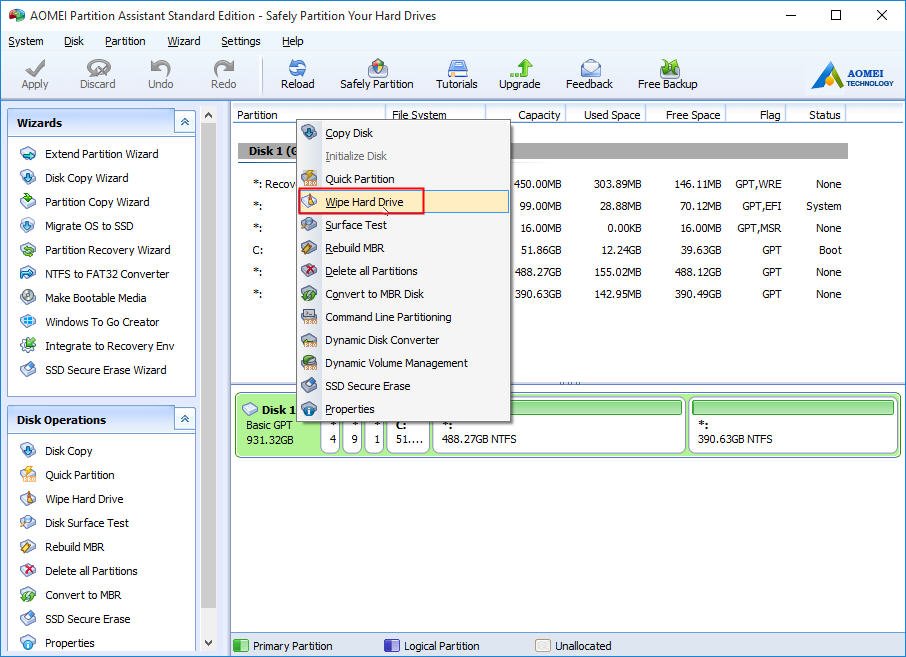Click the Upgrade toolbar icon
Screen dimensions: 906x657
pos(520,68)
